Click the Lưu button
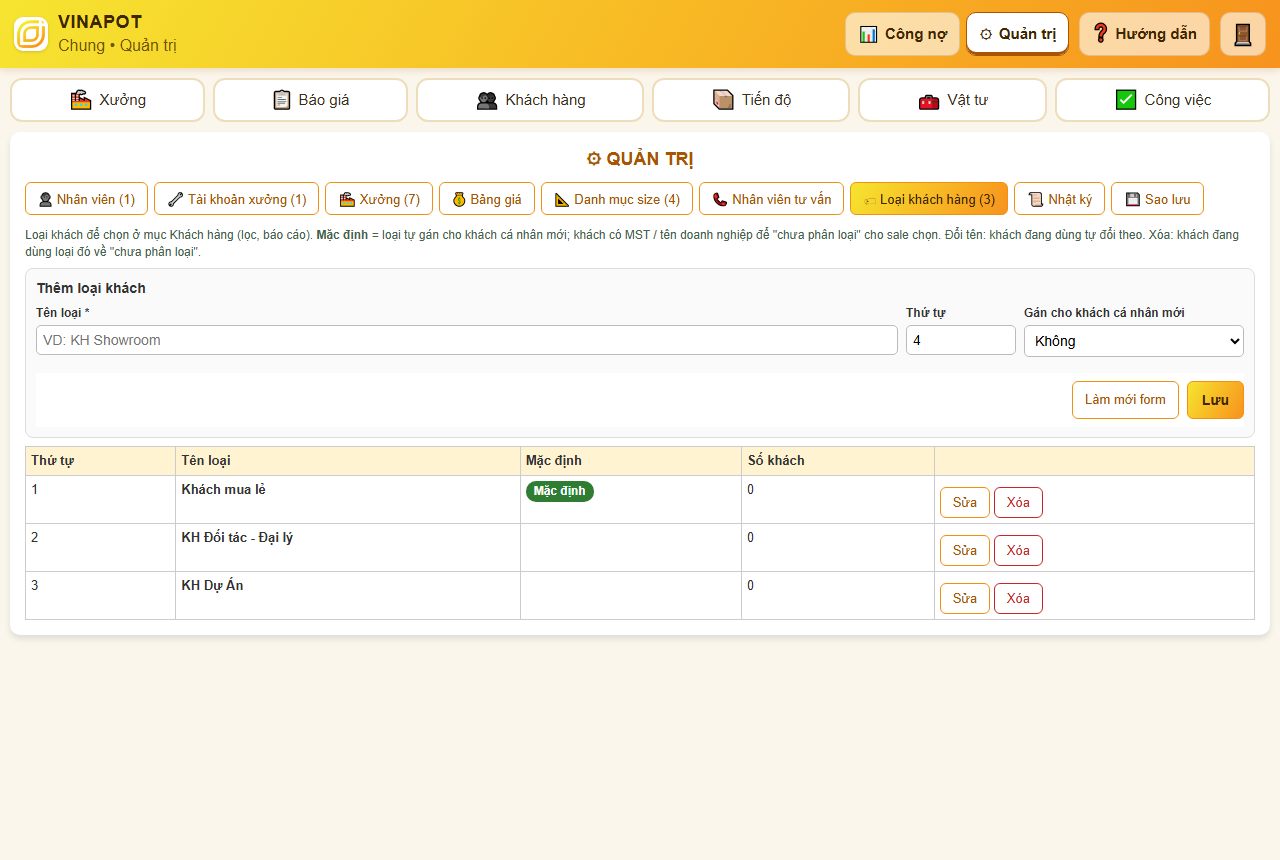Screen dimensions: 1280x860 pos(1215,400)
